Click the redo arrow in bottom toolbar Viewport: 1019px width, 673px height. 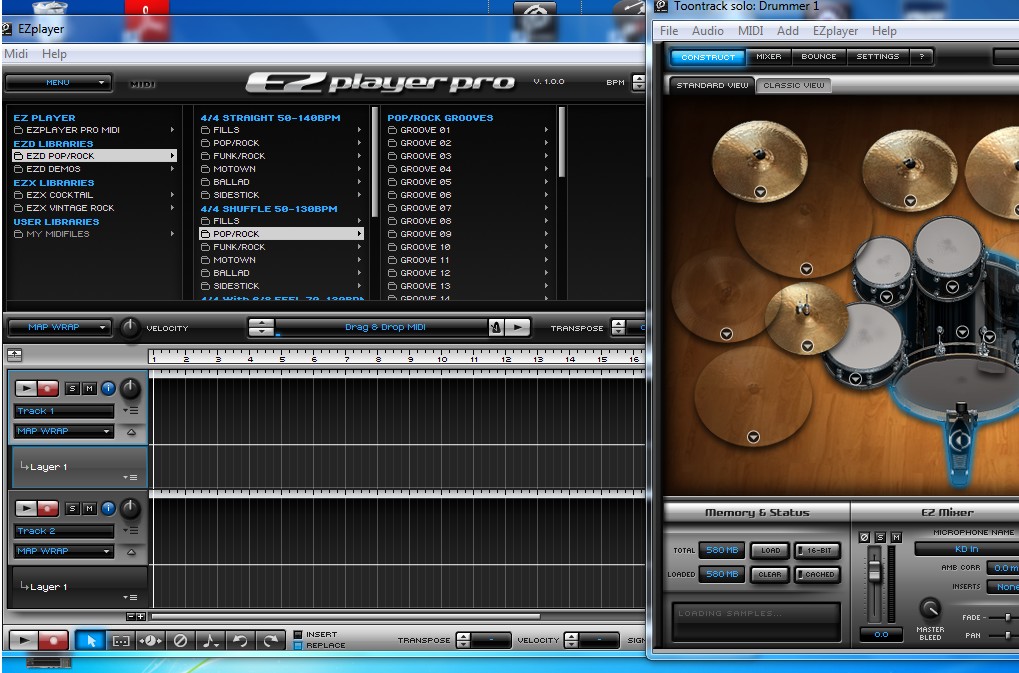(270, 640)
